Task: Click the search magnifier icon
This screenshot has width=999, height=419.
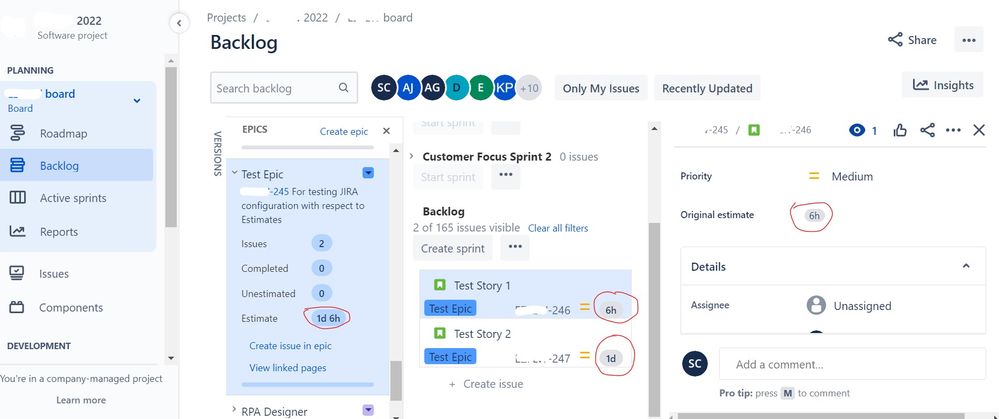Action: [343, 88]
